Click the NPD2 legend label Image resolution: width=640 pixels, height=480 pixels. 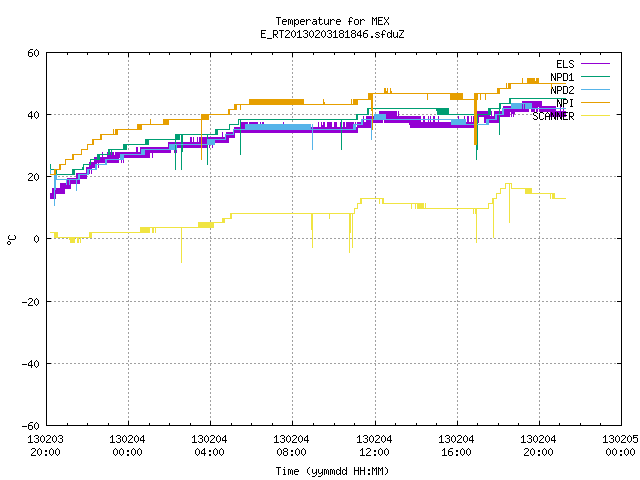562,90
